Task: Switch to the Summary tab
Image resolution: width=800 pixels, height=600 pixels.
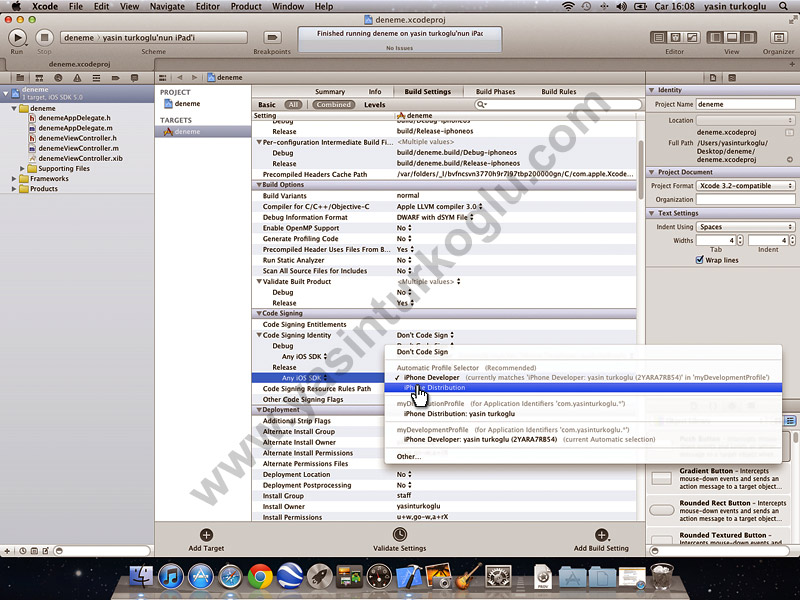Action: (330, 92)
